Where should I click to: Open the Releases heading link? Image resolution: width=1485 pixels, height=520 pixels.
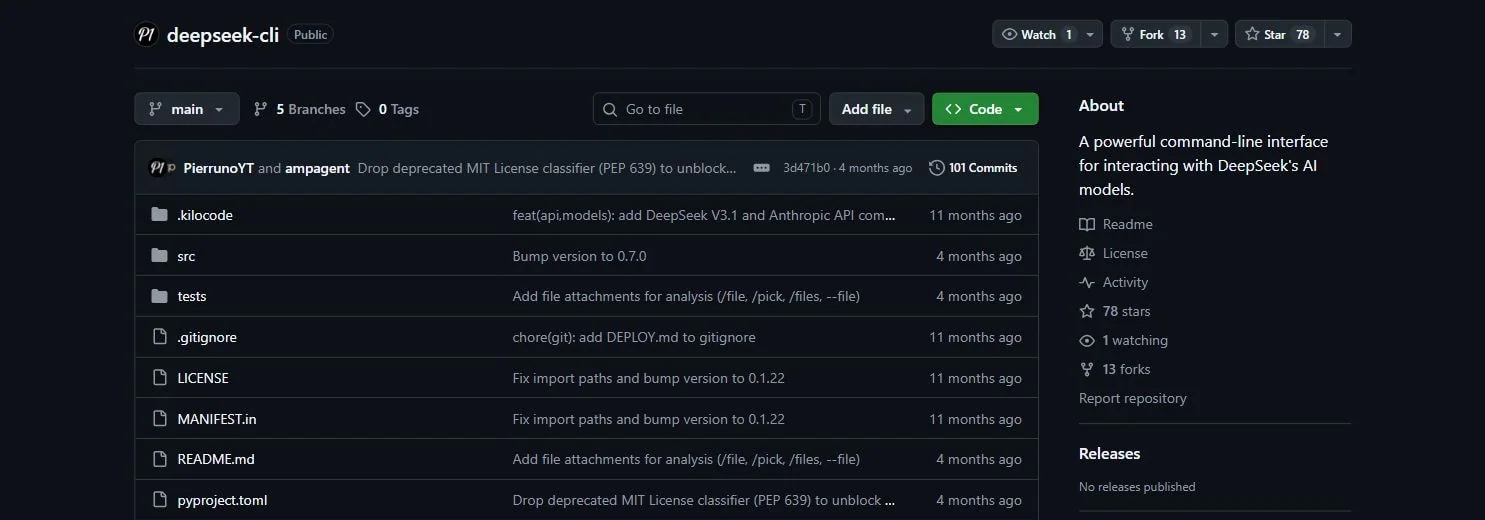[1109, 453]
